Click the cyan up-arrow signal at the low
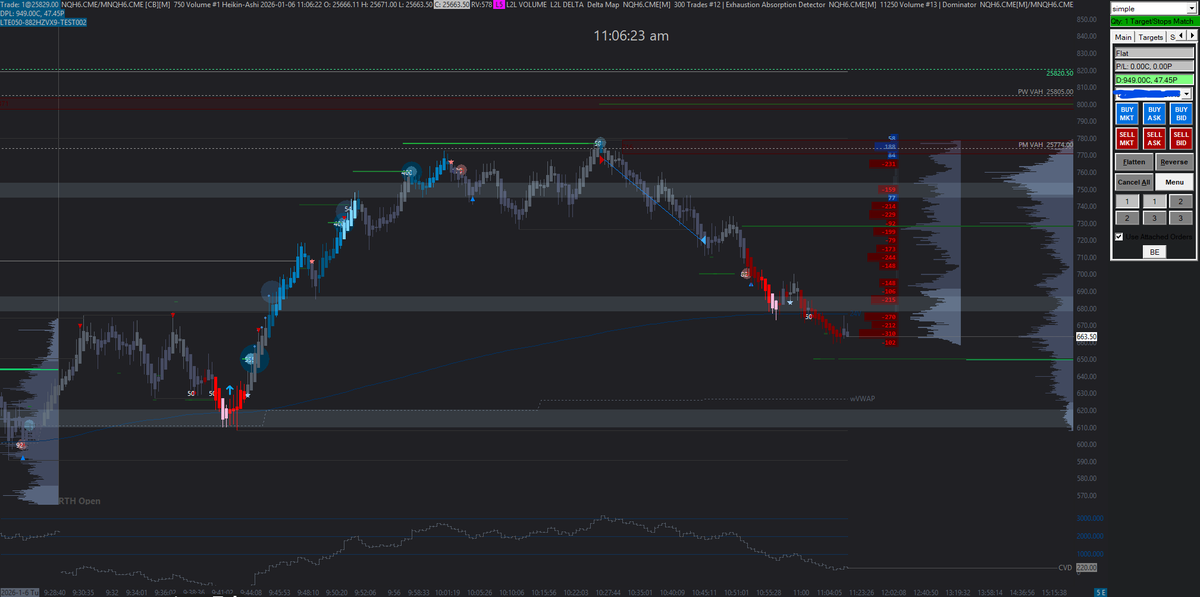 (x=229, y=390)
